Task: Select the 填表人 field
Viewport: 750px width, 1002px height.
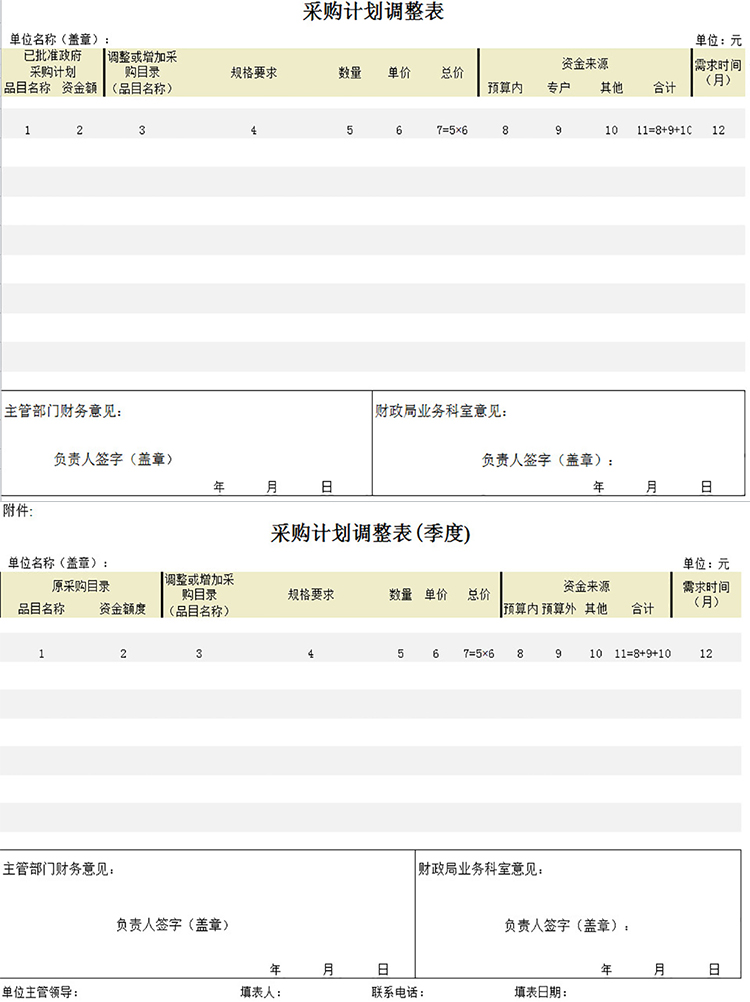Action: (260, 992)
